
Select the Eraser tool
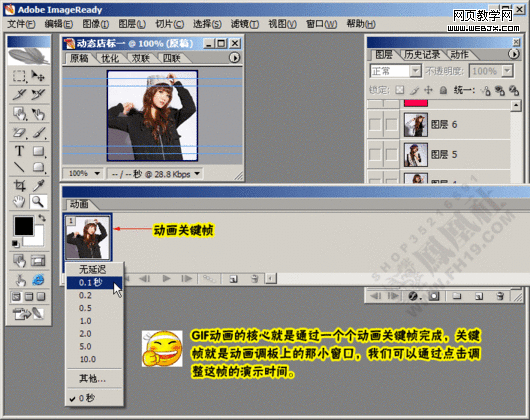[x=19, y=132]
